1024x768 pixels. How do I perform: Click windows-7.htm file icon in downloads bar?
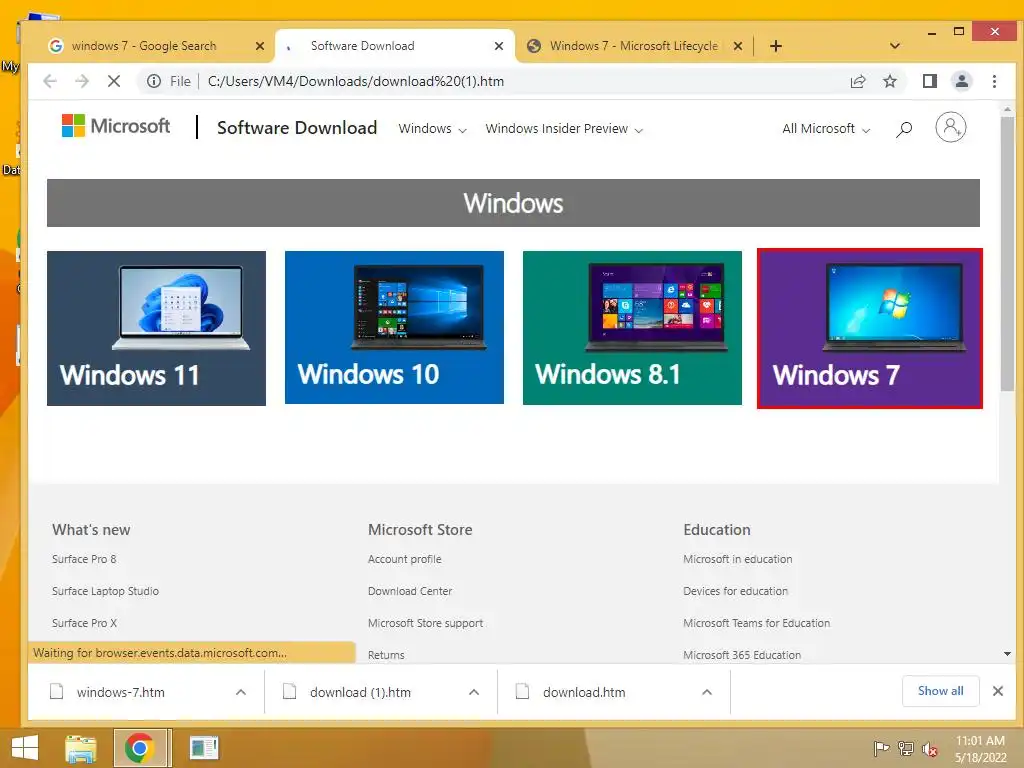pos(57,692)
